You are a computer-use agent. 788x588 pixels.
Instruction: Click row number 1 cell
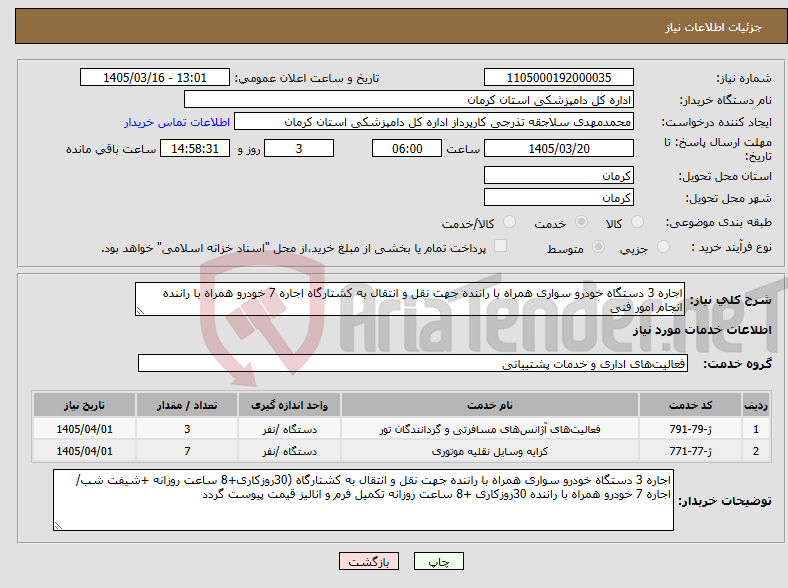pos(756,429)
